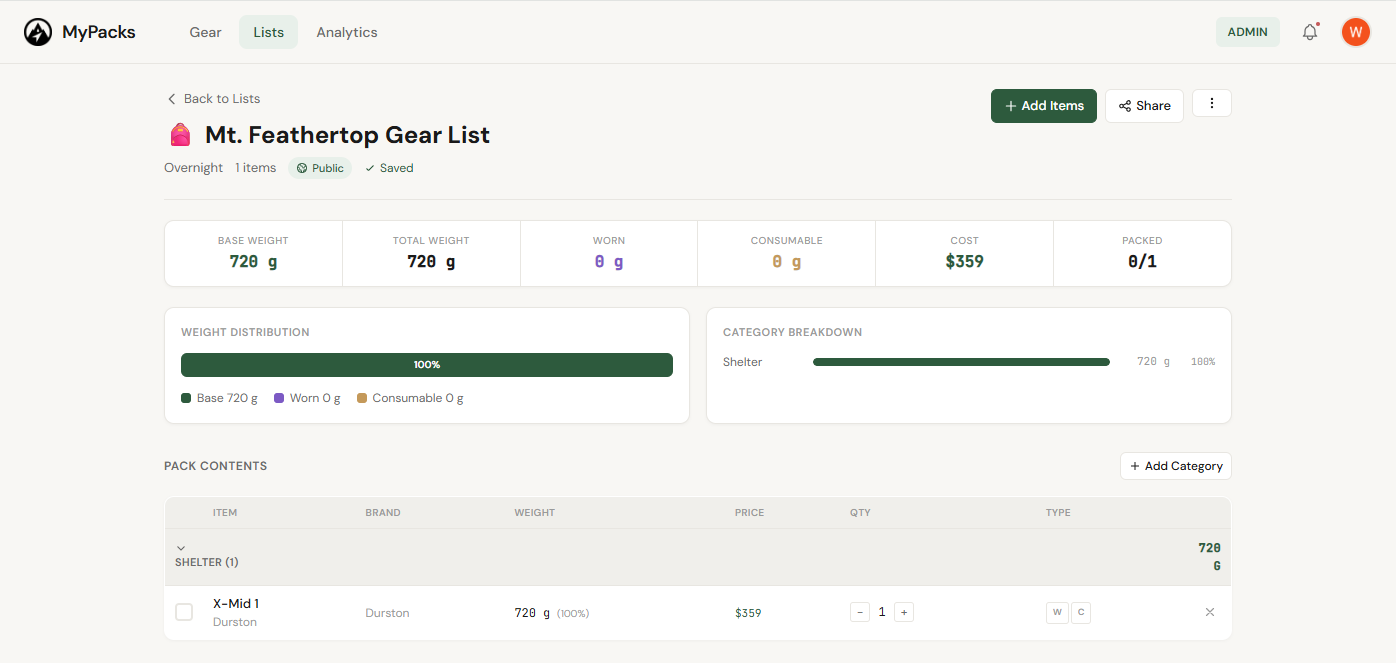Collapse the Shelter category chevron
1396x663 pixels.
point(181,548)
